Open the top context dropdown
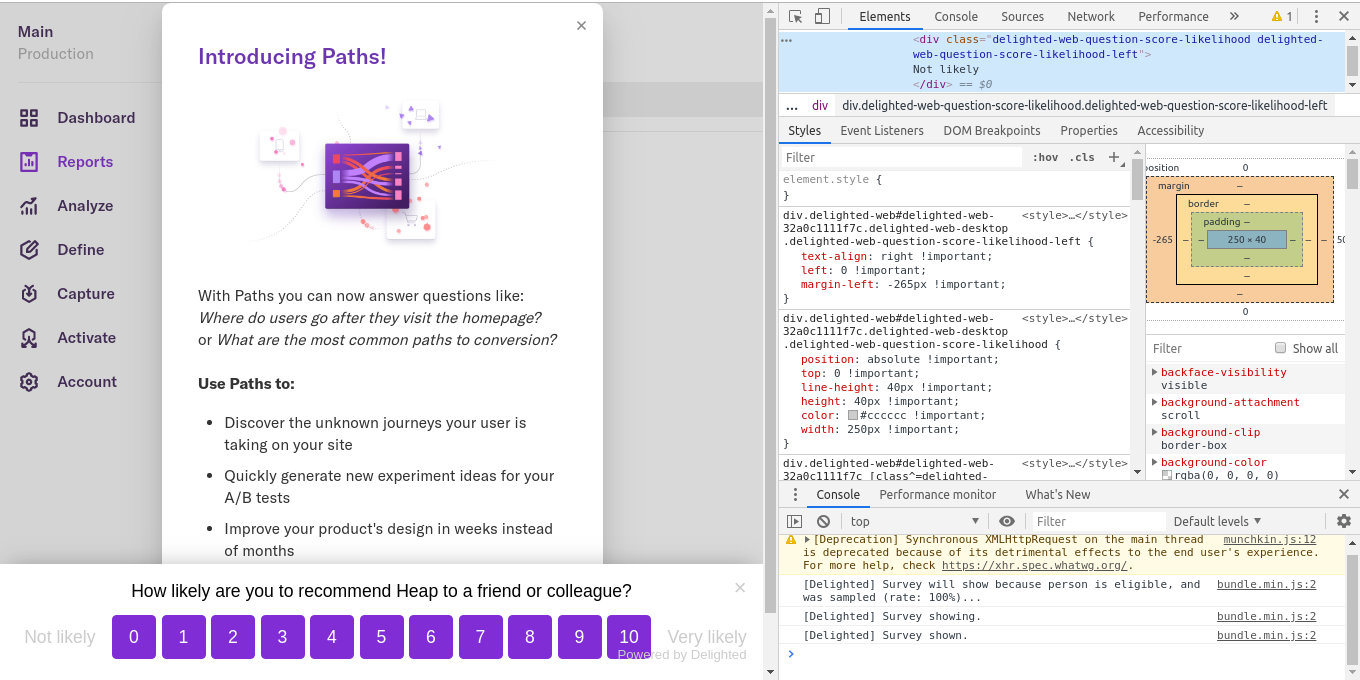This screenshot has height=680, width=1360. [x=914, y=521]
